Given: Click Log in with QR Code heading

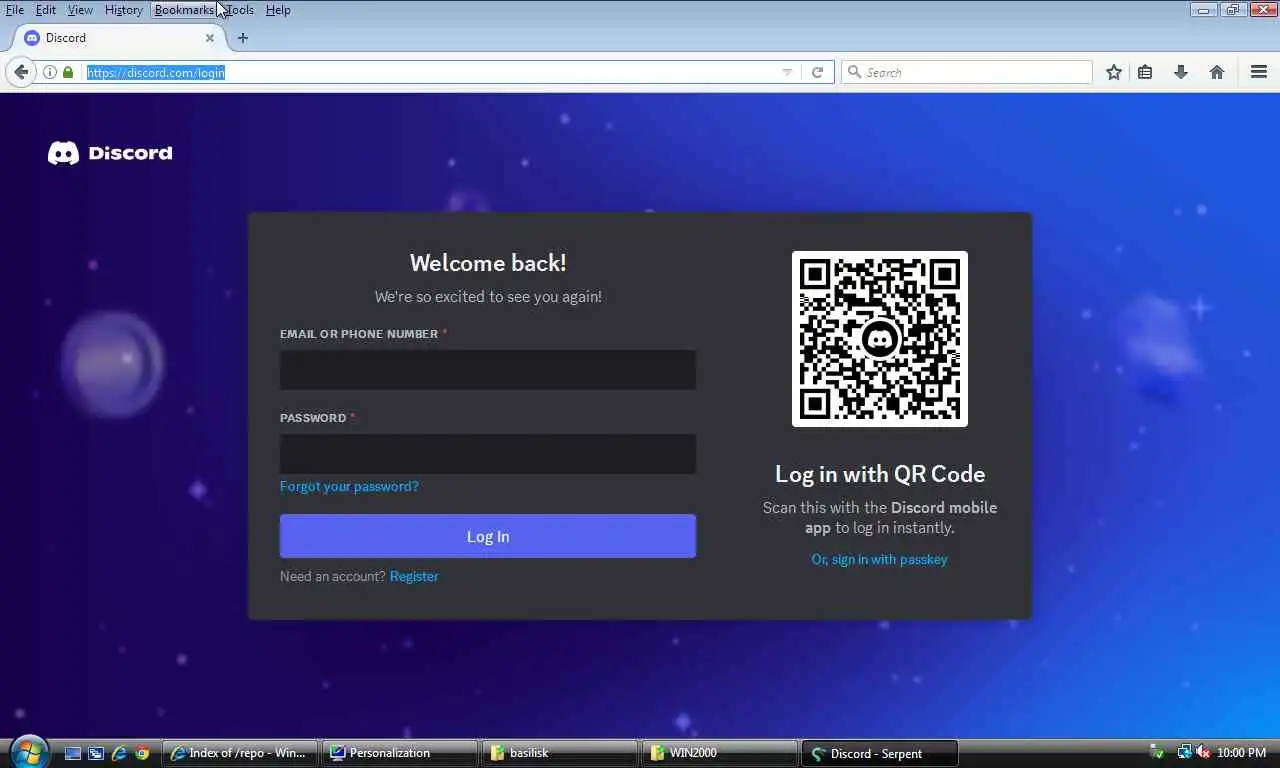Looking at the screenshot, I should [880, 474].
